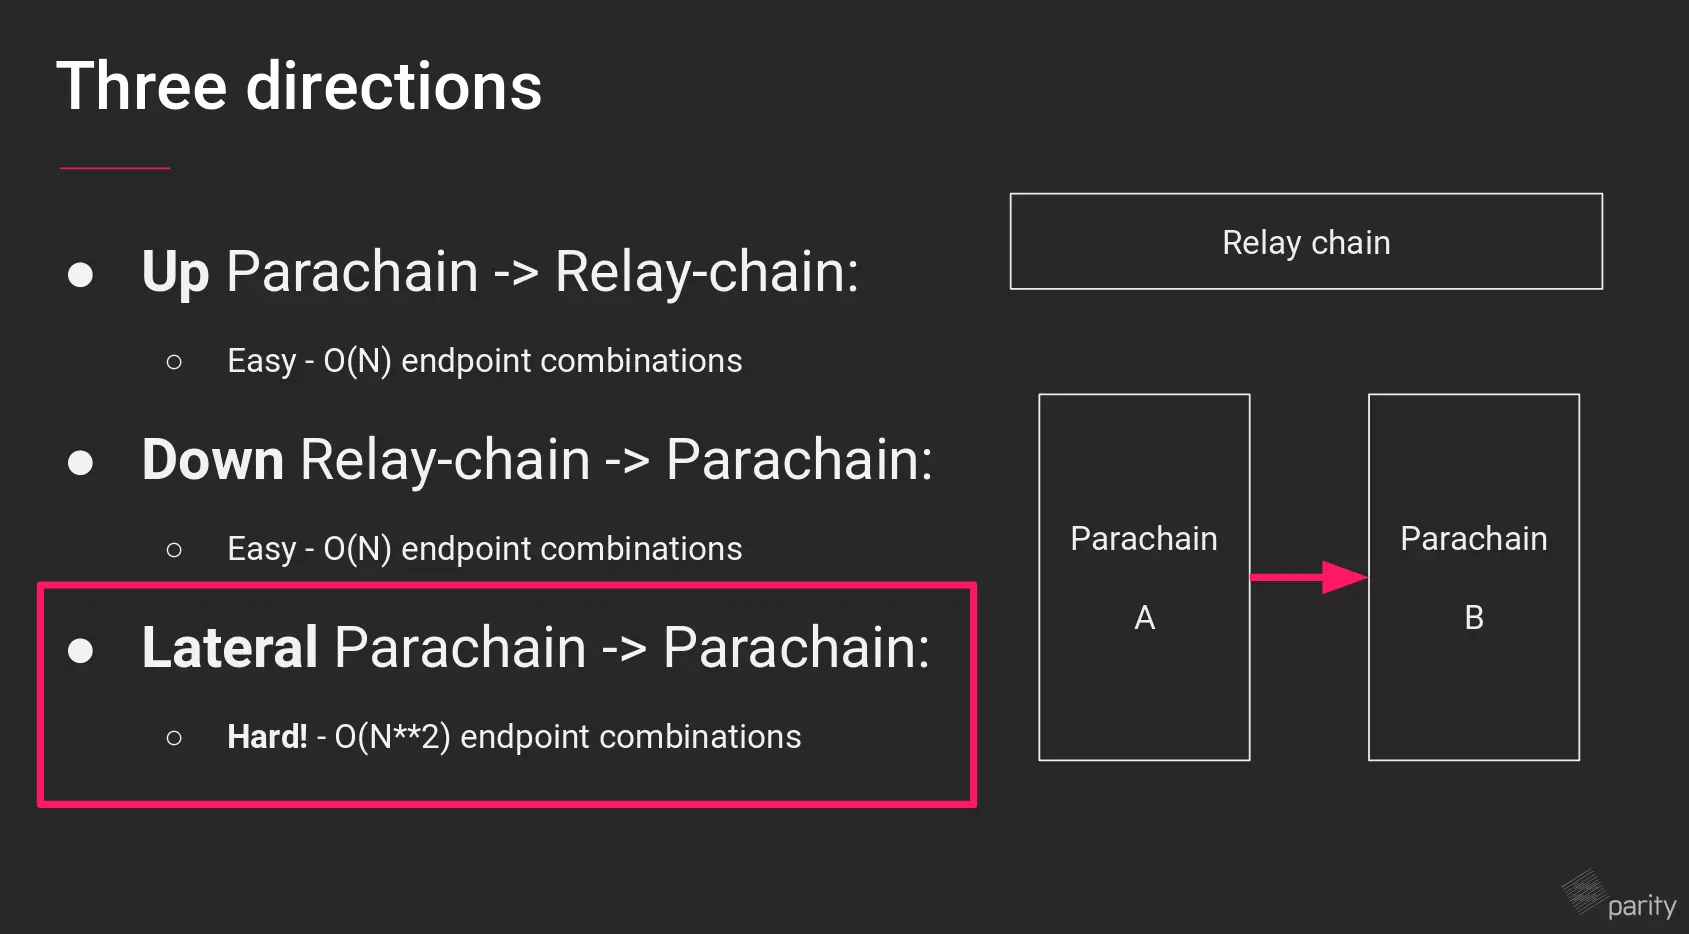The height and width of the screenshot is (934, 1689).
Task: Click the bullet dot beside Lateral Parachain
Action: 80,650
